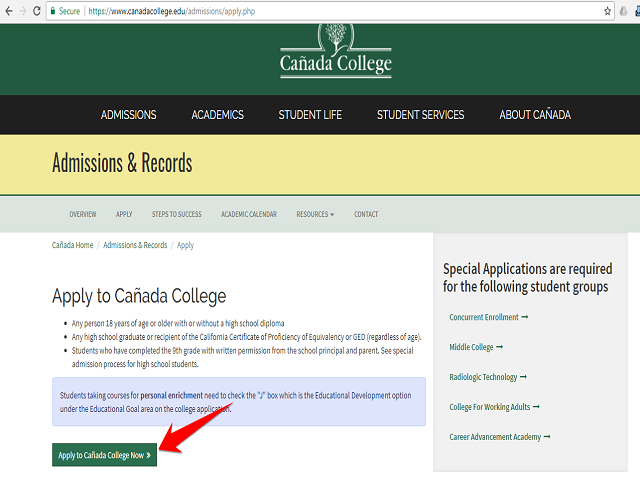Click the bullet about persons 18 years or older
The height and width of the screenshot is (480, 640).
click(178, 323)
